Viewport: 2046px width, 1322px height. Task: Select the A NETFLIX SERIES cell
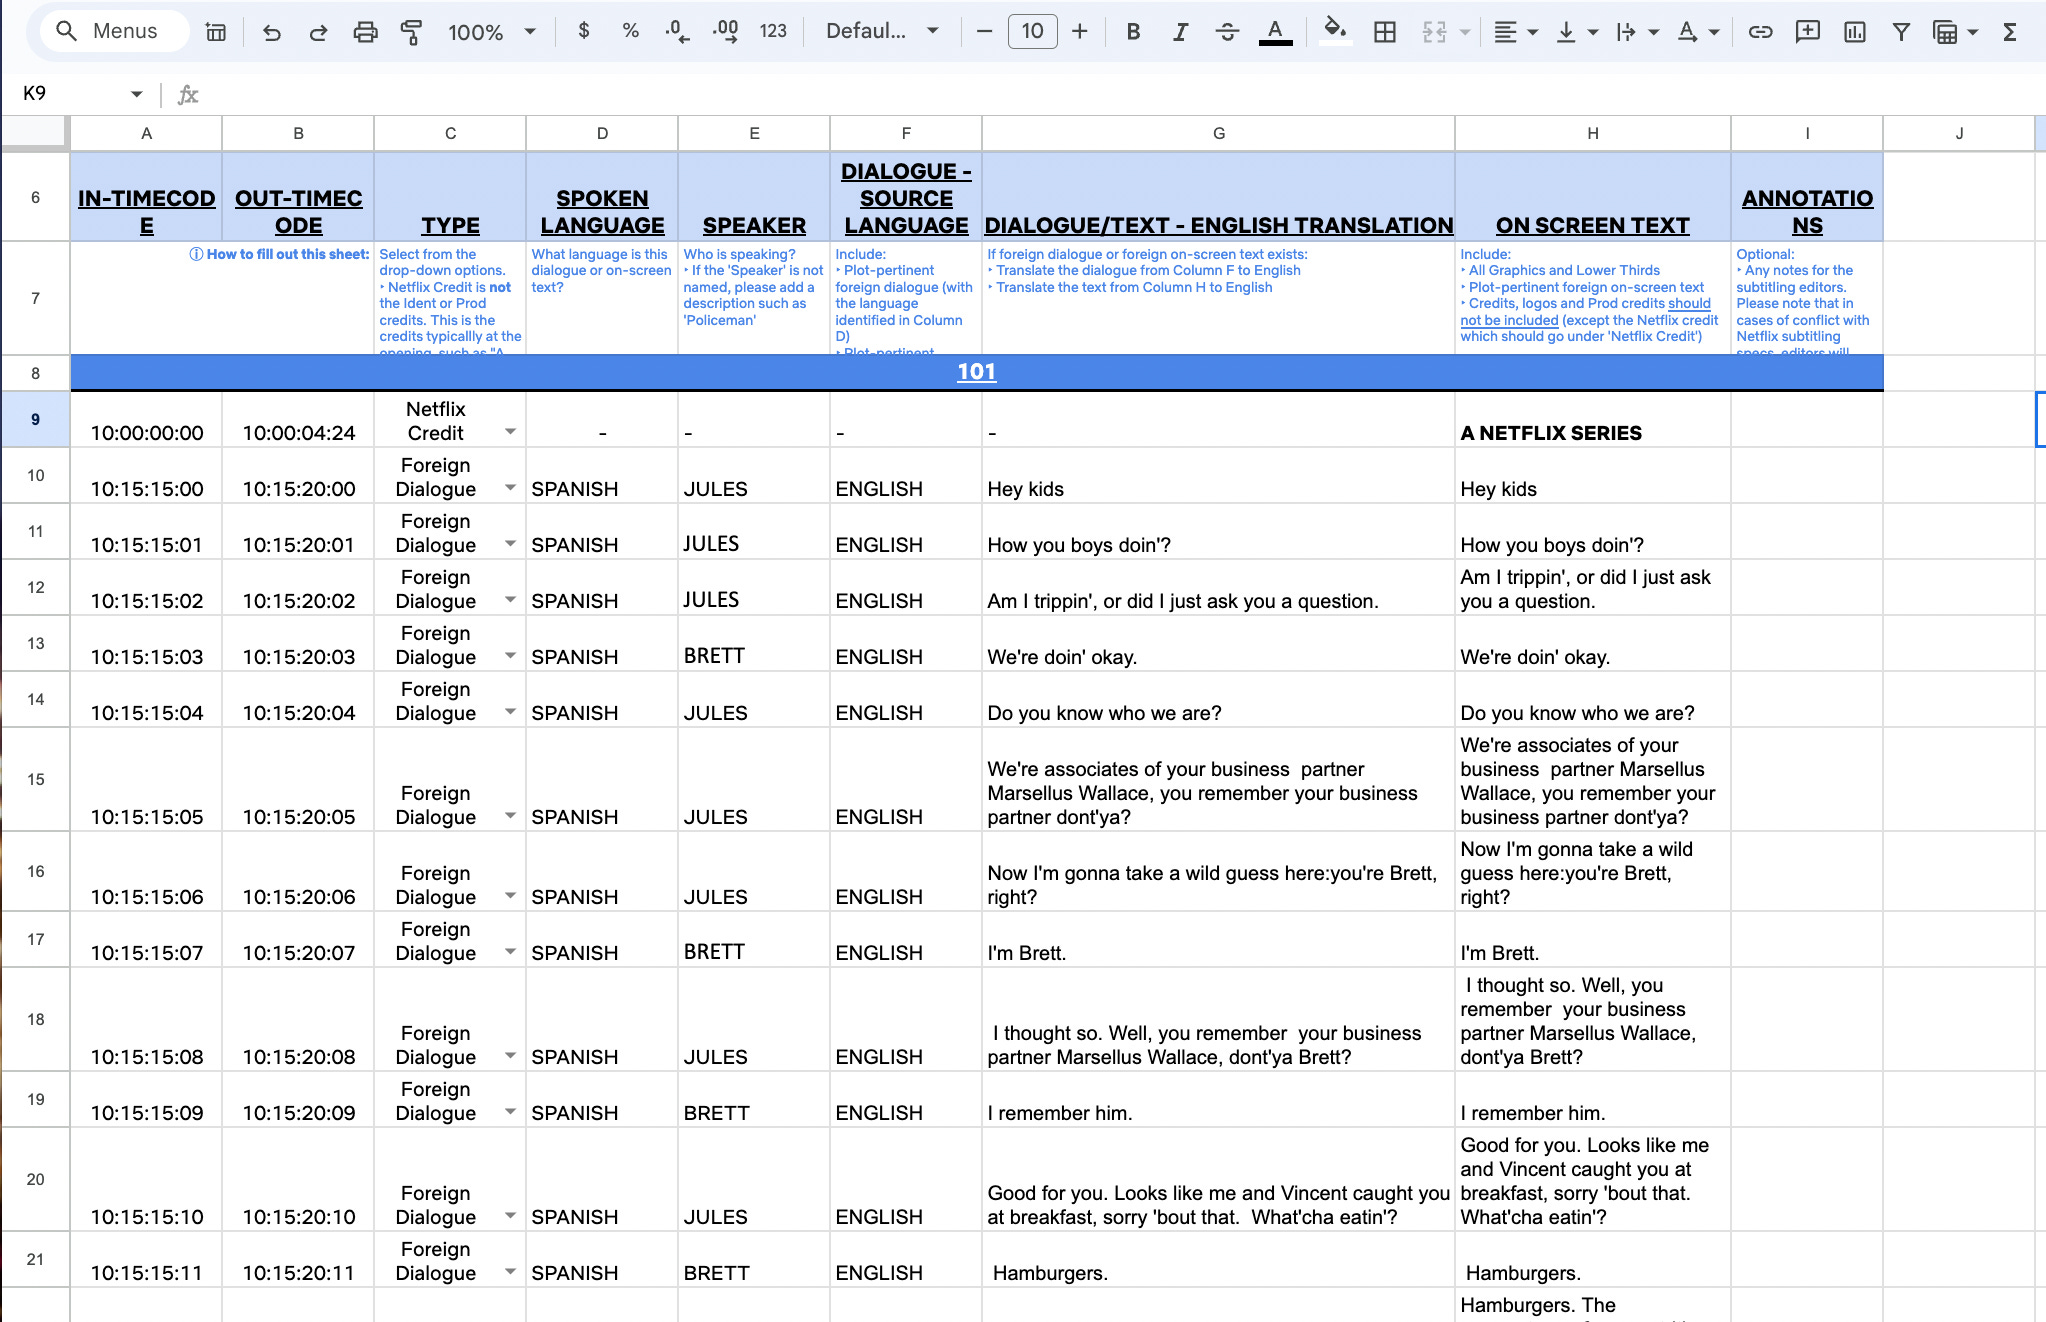tap(1592, 419)
